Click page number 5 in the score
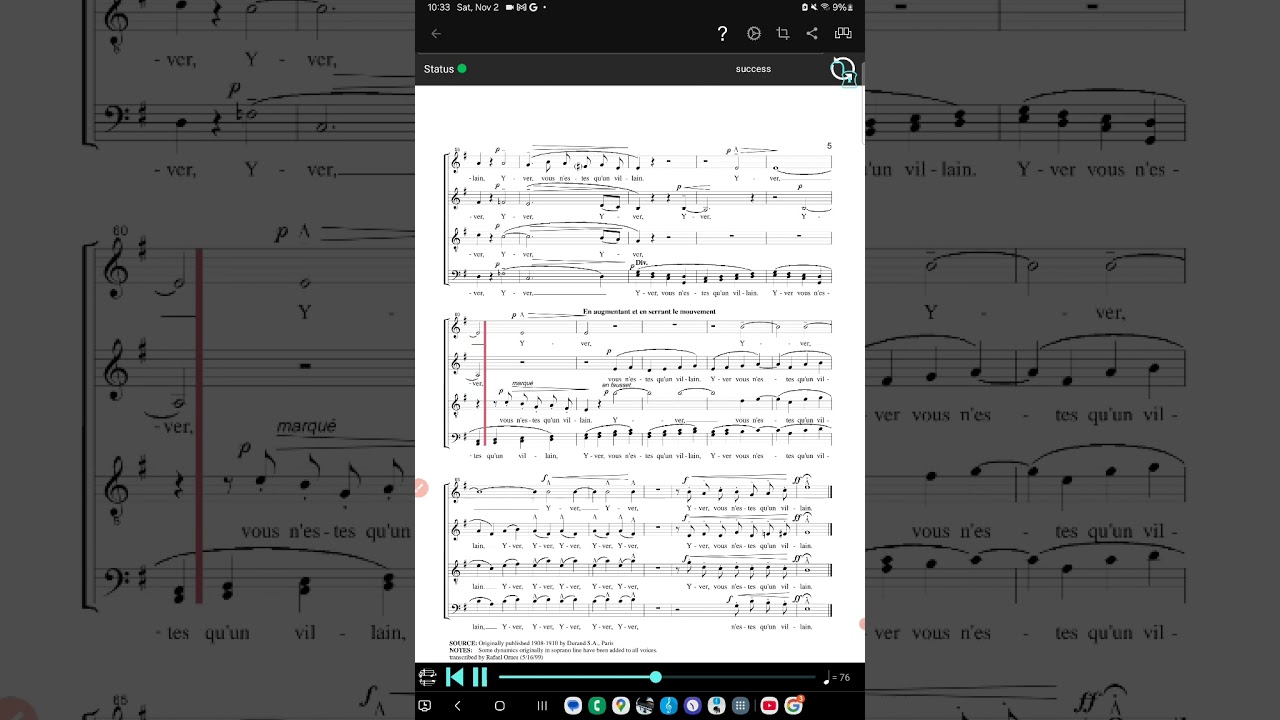The width and height of the screenshot is (1280, 720). click(x=829, y=146)
